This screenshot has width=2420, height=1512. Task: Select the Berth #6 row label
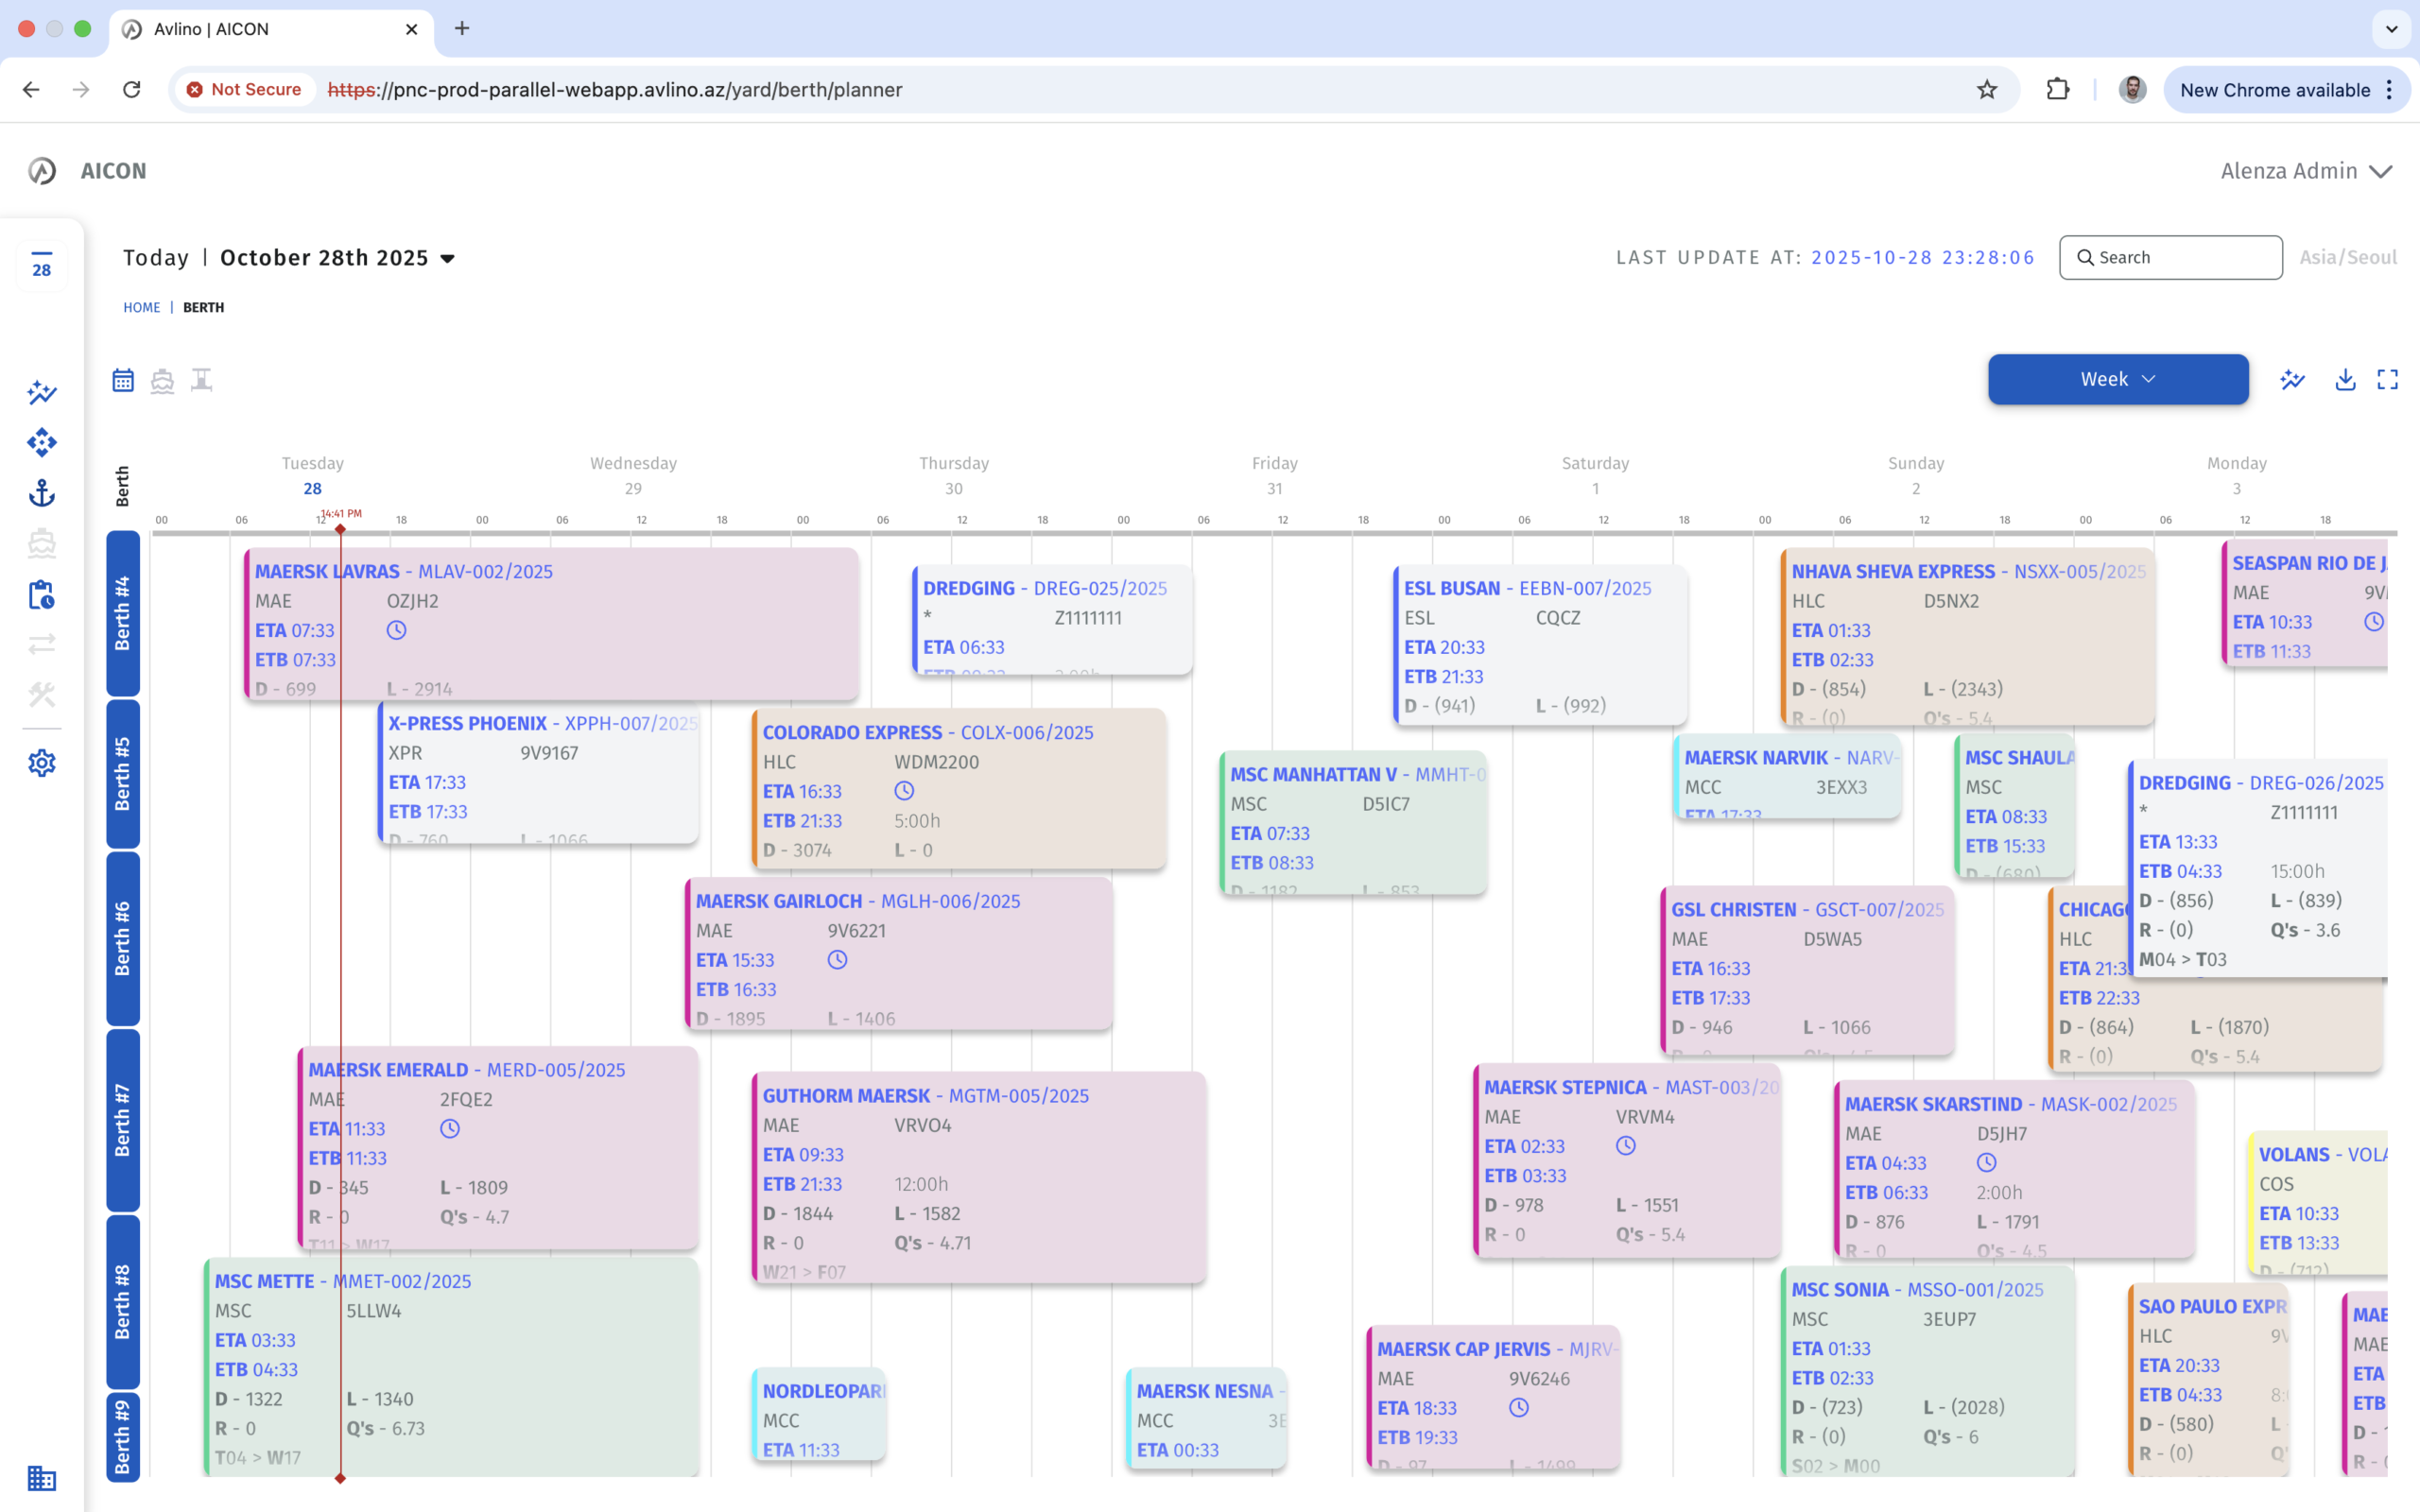123,938
